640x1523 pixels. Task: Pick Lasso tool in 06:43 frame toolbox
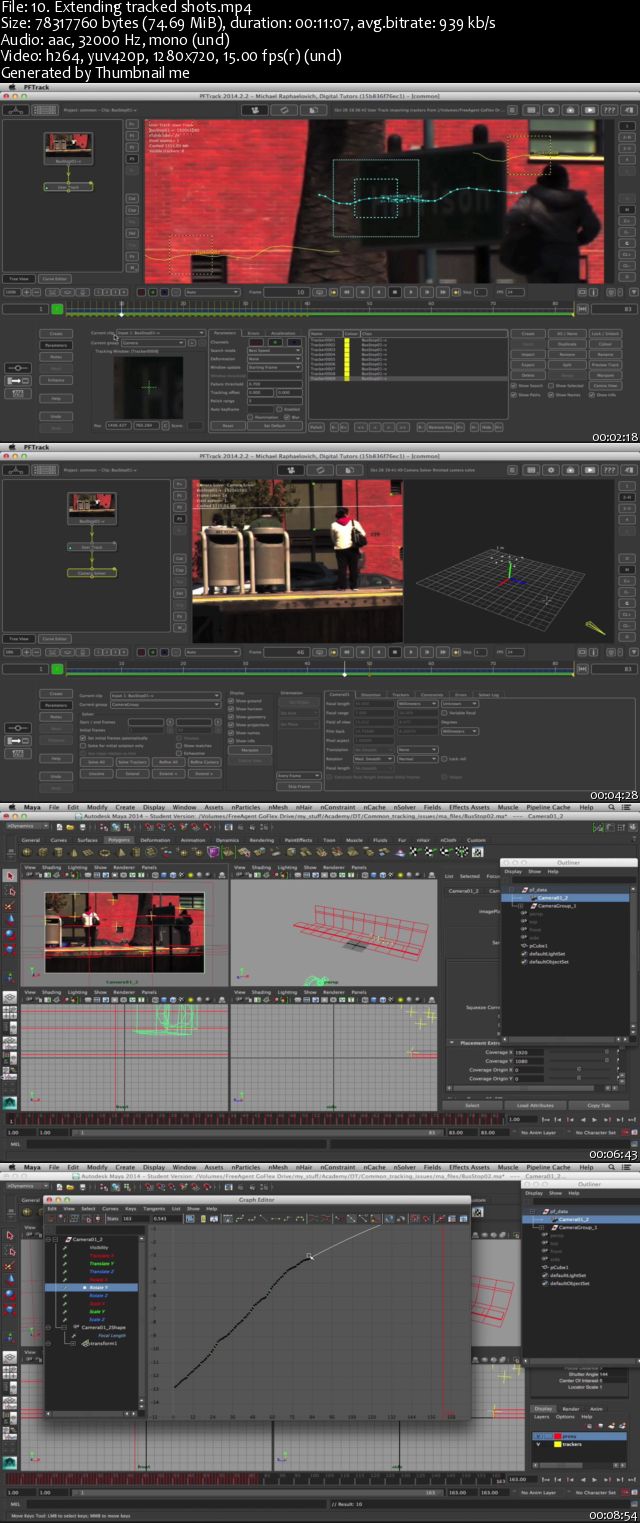(x=9, y=891)
